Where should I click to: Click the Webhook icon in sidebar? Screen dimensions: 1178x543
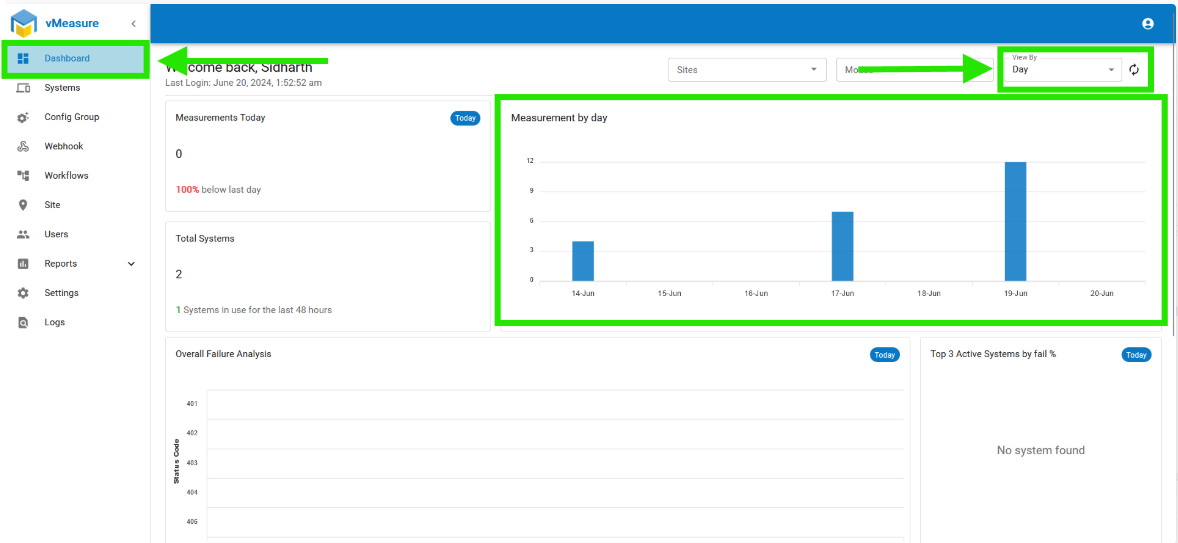tap(23, 146)
